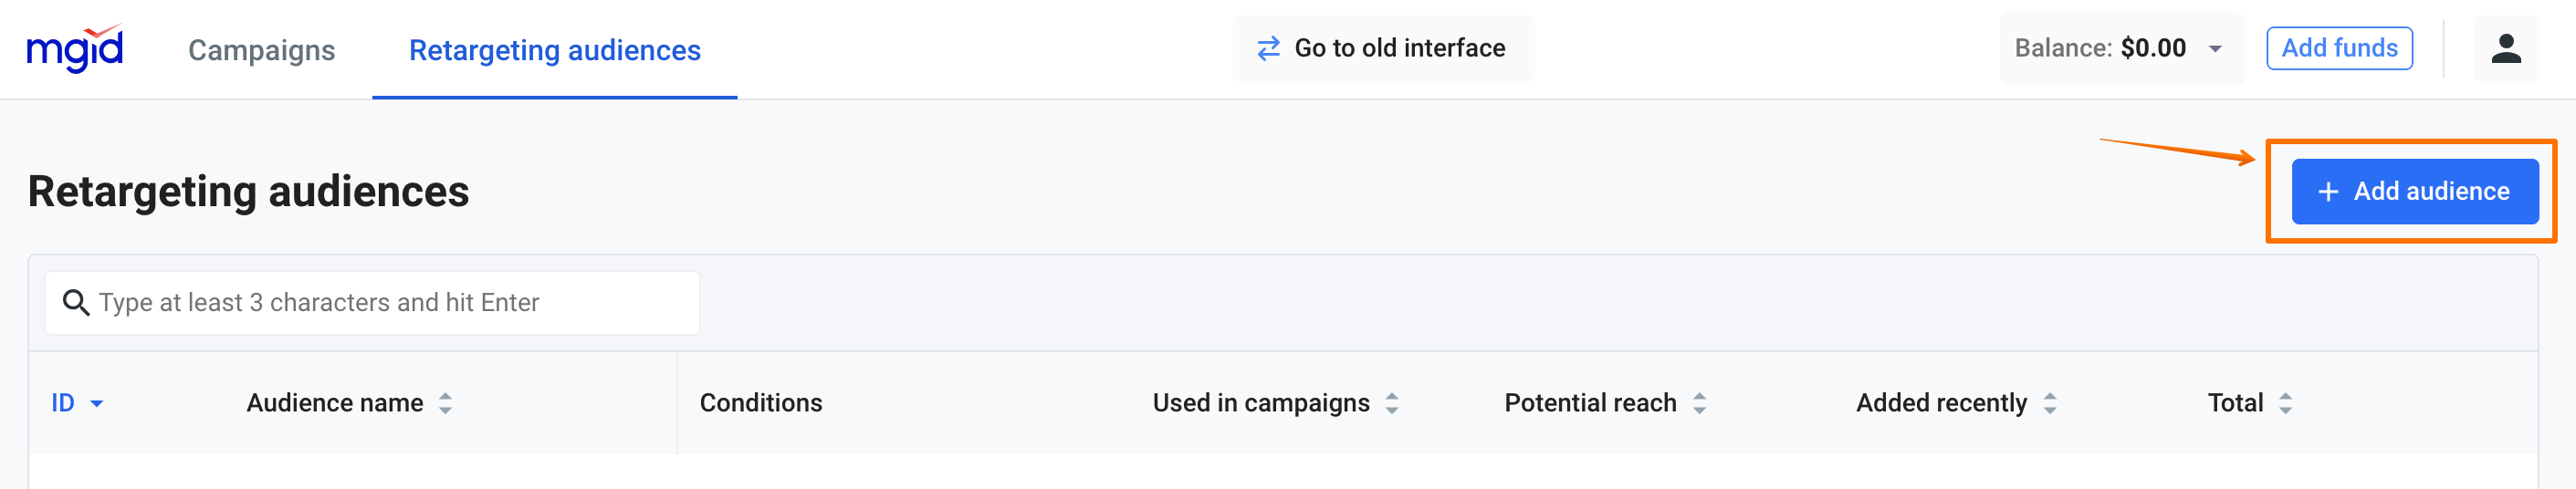Open the user profile icon
This screenshot has width=2576, height=489.
[2505, 48]
